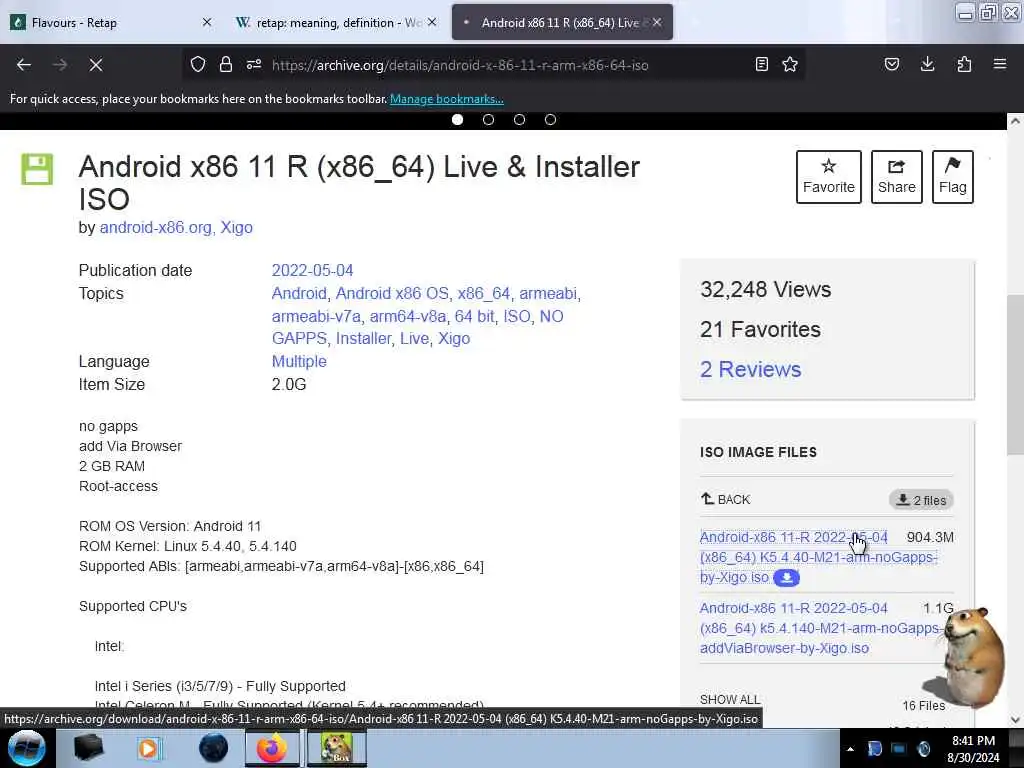Select the fourth carousel dot
The image size is (1024, 768).
coord(551,120)
